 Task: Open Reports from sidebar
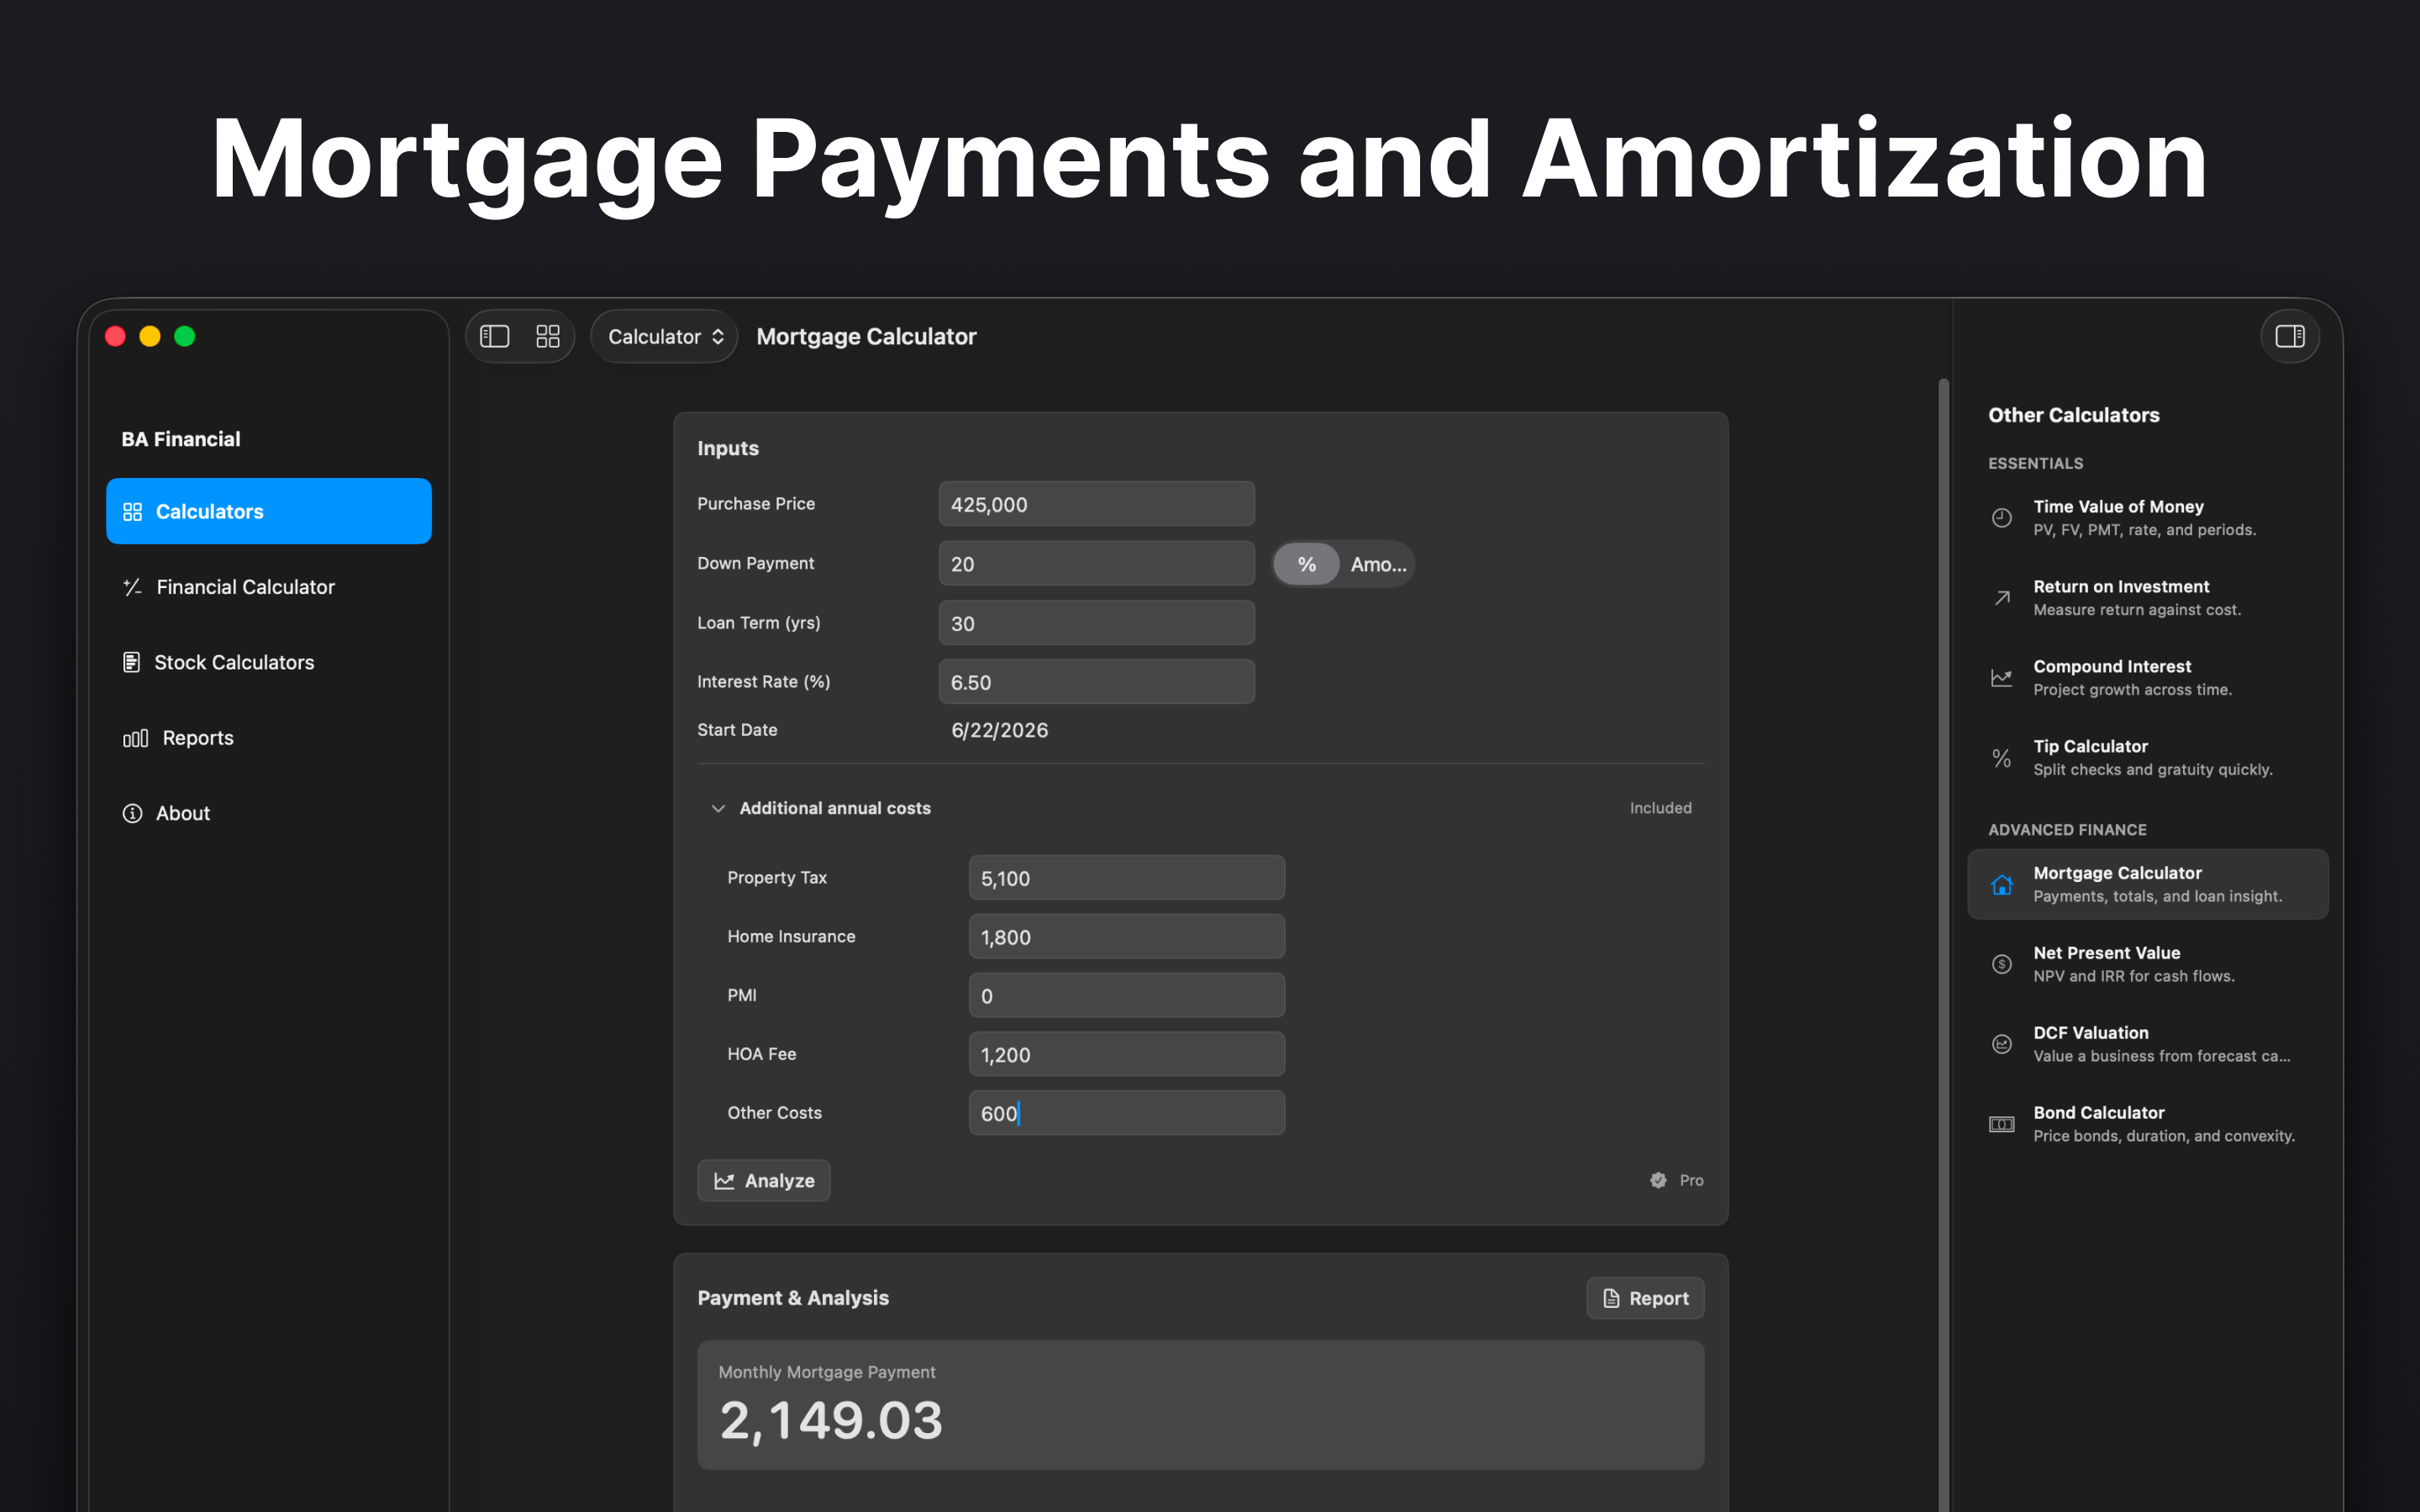[269, 738]
